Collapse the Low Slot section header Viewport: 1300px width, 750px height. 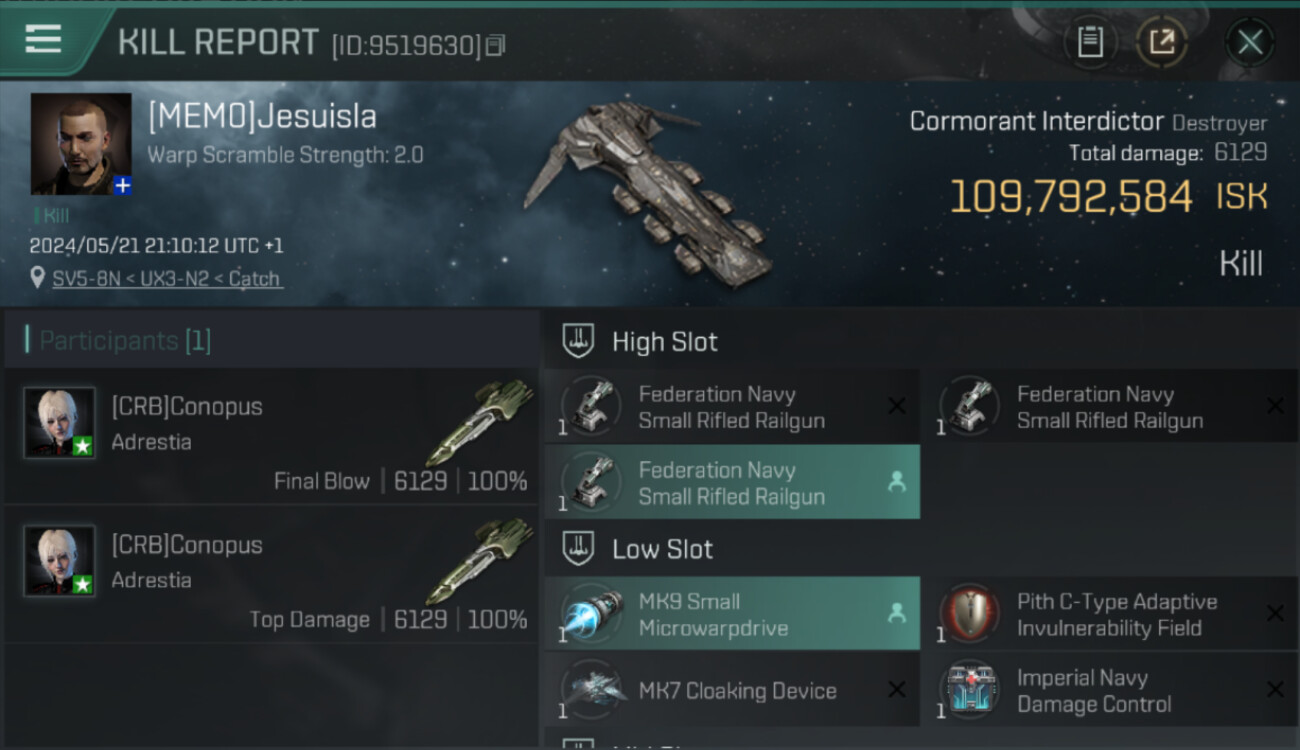click(921, 549)
